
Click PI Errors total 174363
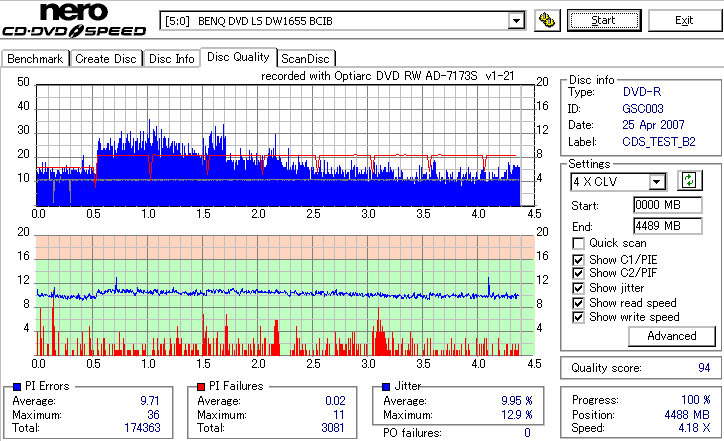142,428
